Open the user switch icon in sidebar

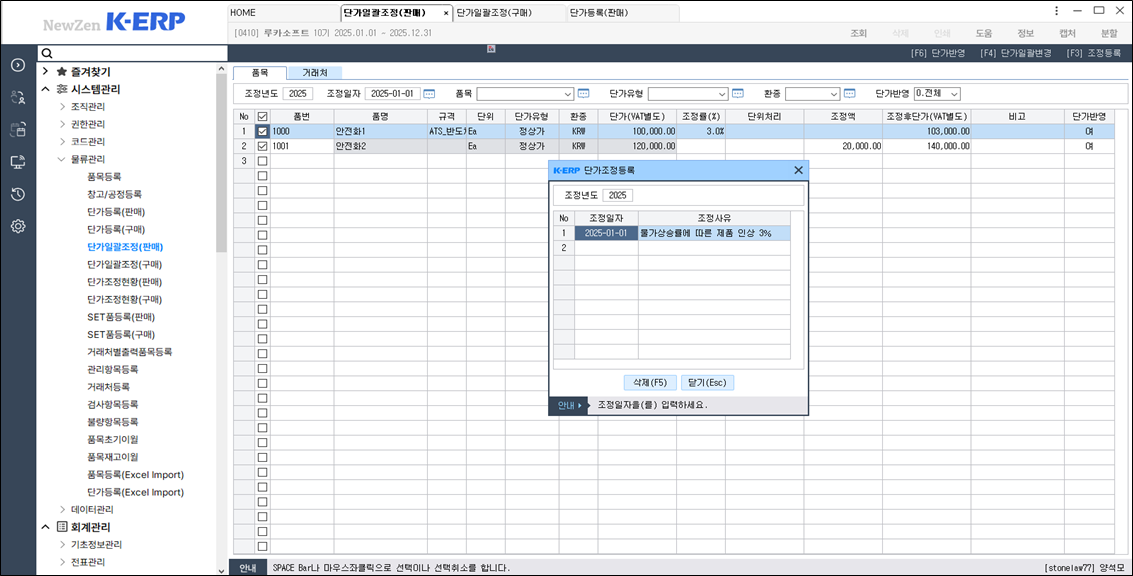click(x=18, y=97)
